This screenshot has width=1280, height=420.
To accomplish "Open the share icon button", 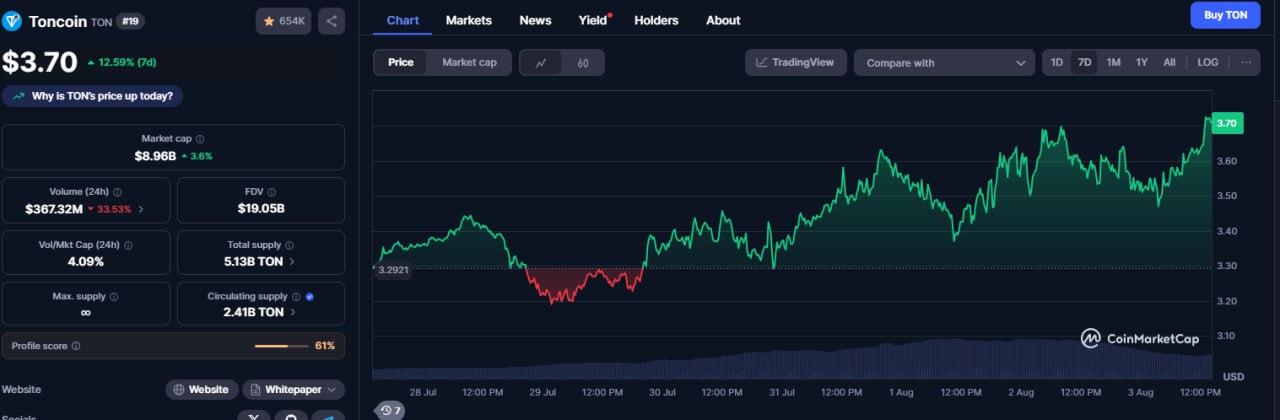I will pyautogui.click(x=332, y=21).
